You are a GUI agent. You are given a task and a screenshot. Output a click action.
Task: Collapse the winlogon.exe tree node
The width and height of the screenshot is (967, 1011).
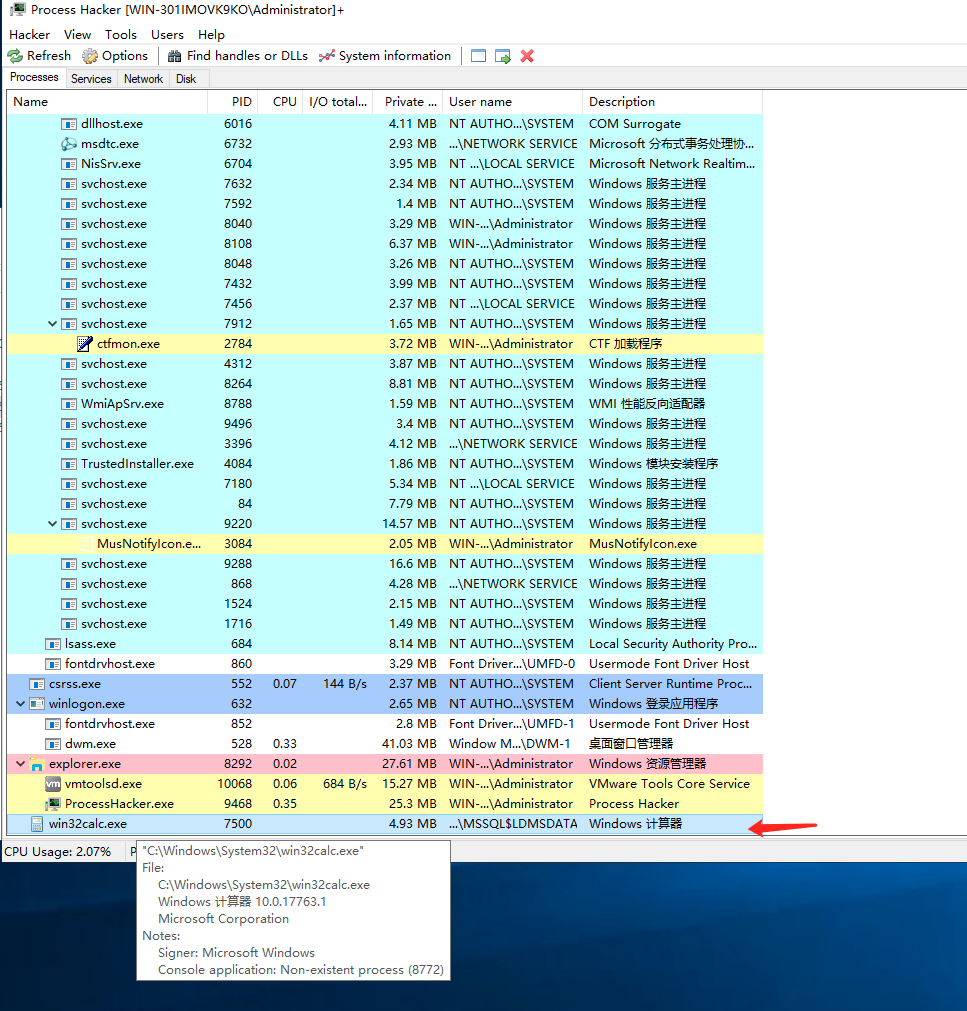(x=21, y=703)
